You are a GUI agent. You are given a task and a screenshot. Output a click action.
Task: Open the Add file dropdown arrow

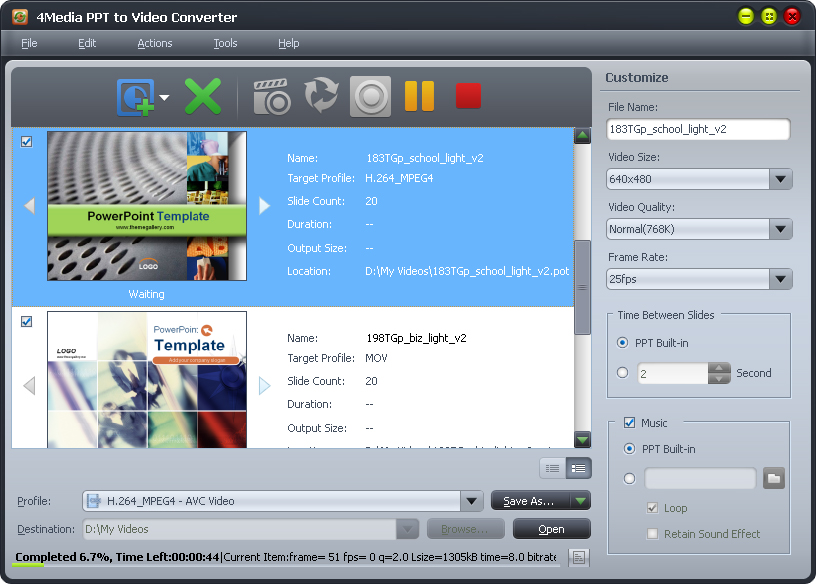coord(164,97)
